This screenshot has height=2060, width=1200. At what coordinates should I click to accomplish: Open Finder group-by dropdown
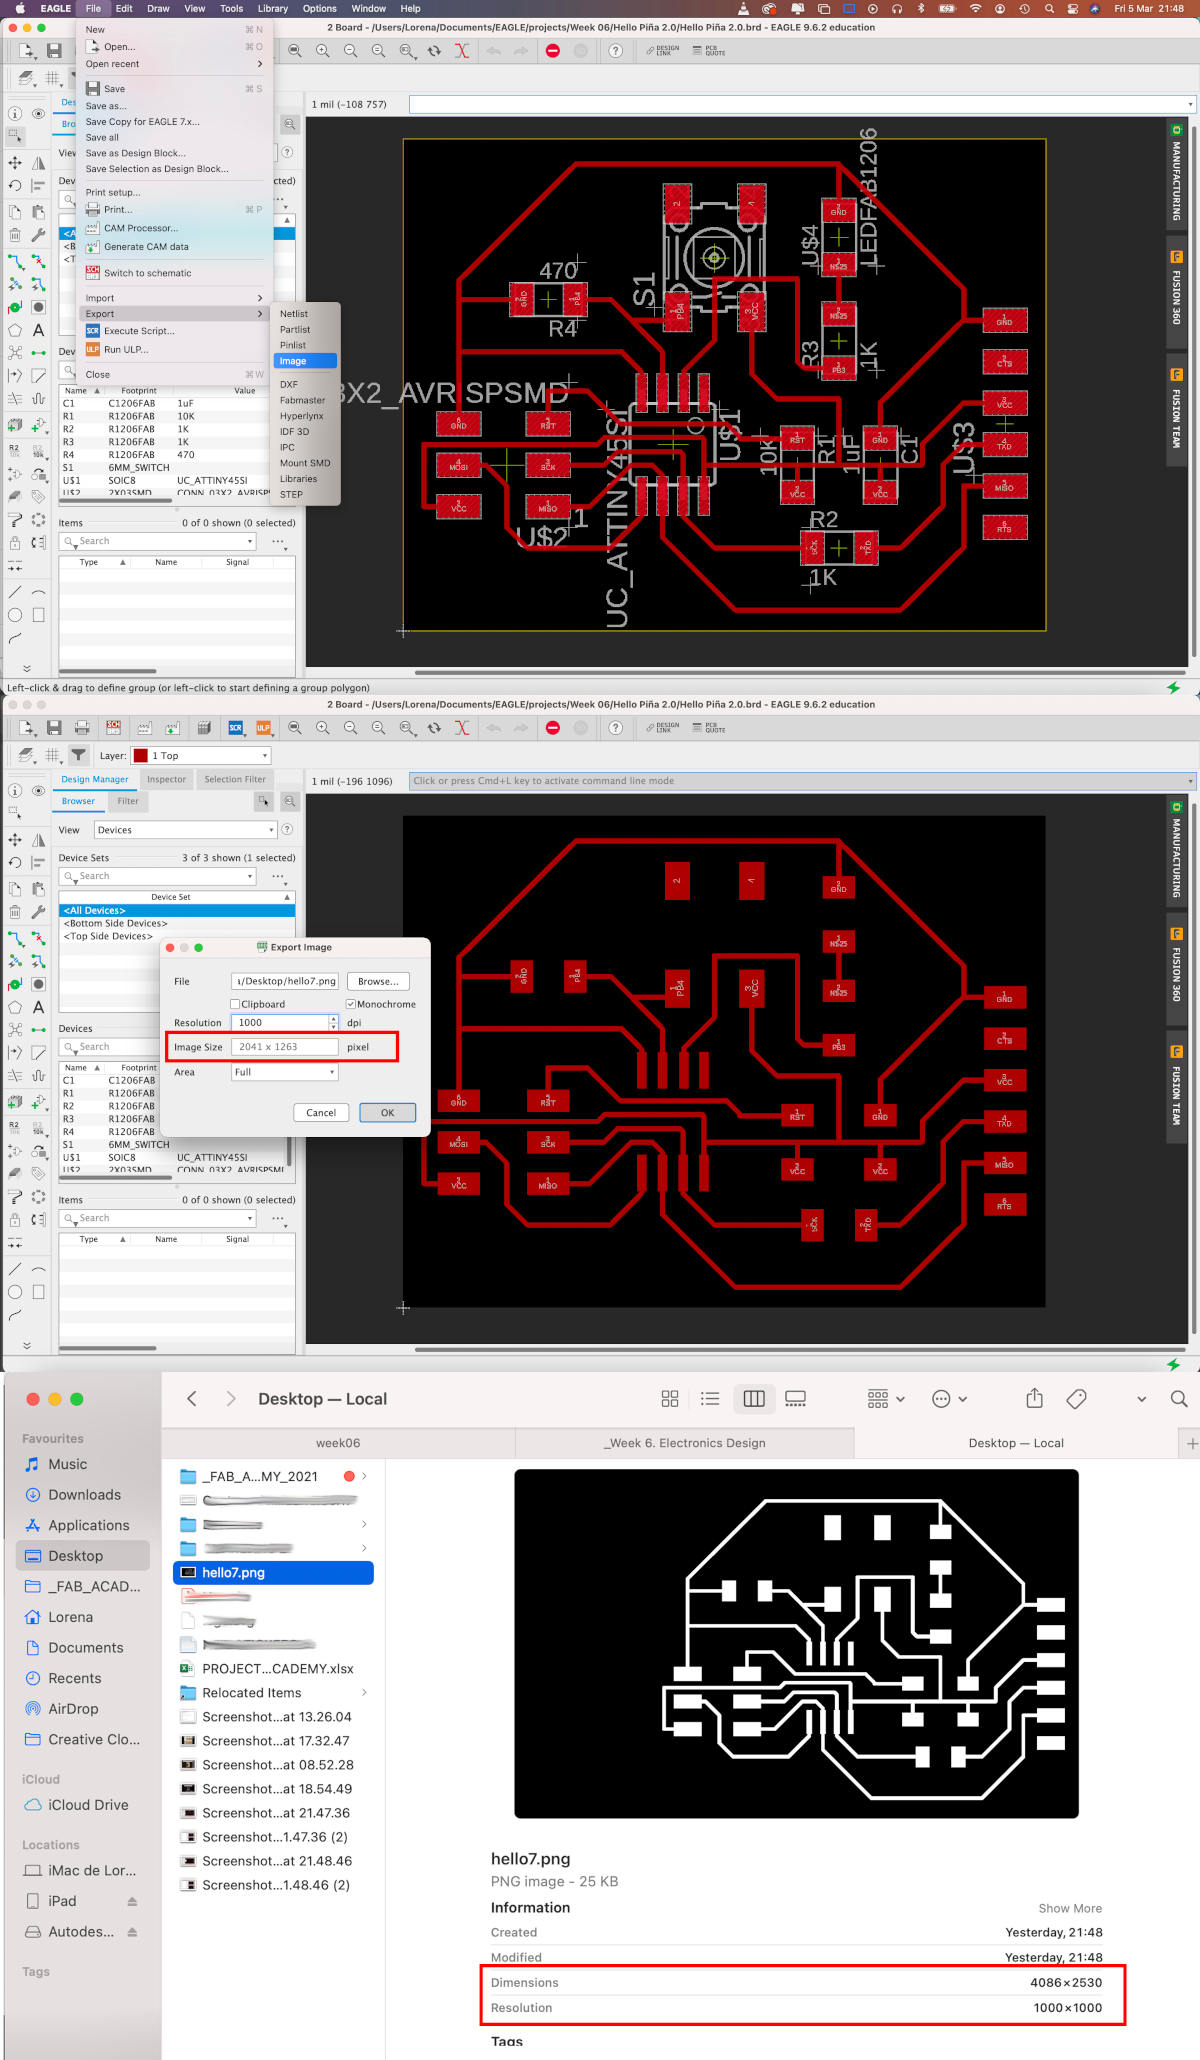pyautogui.click(x=886, y=1399)
